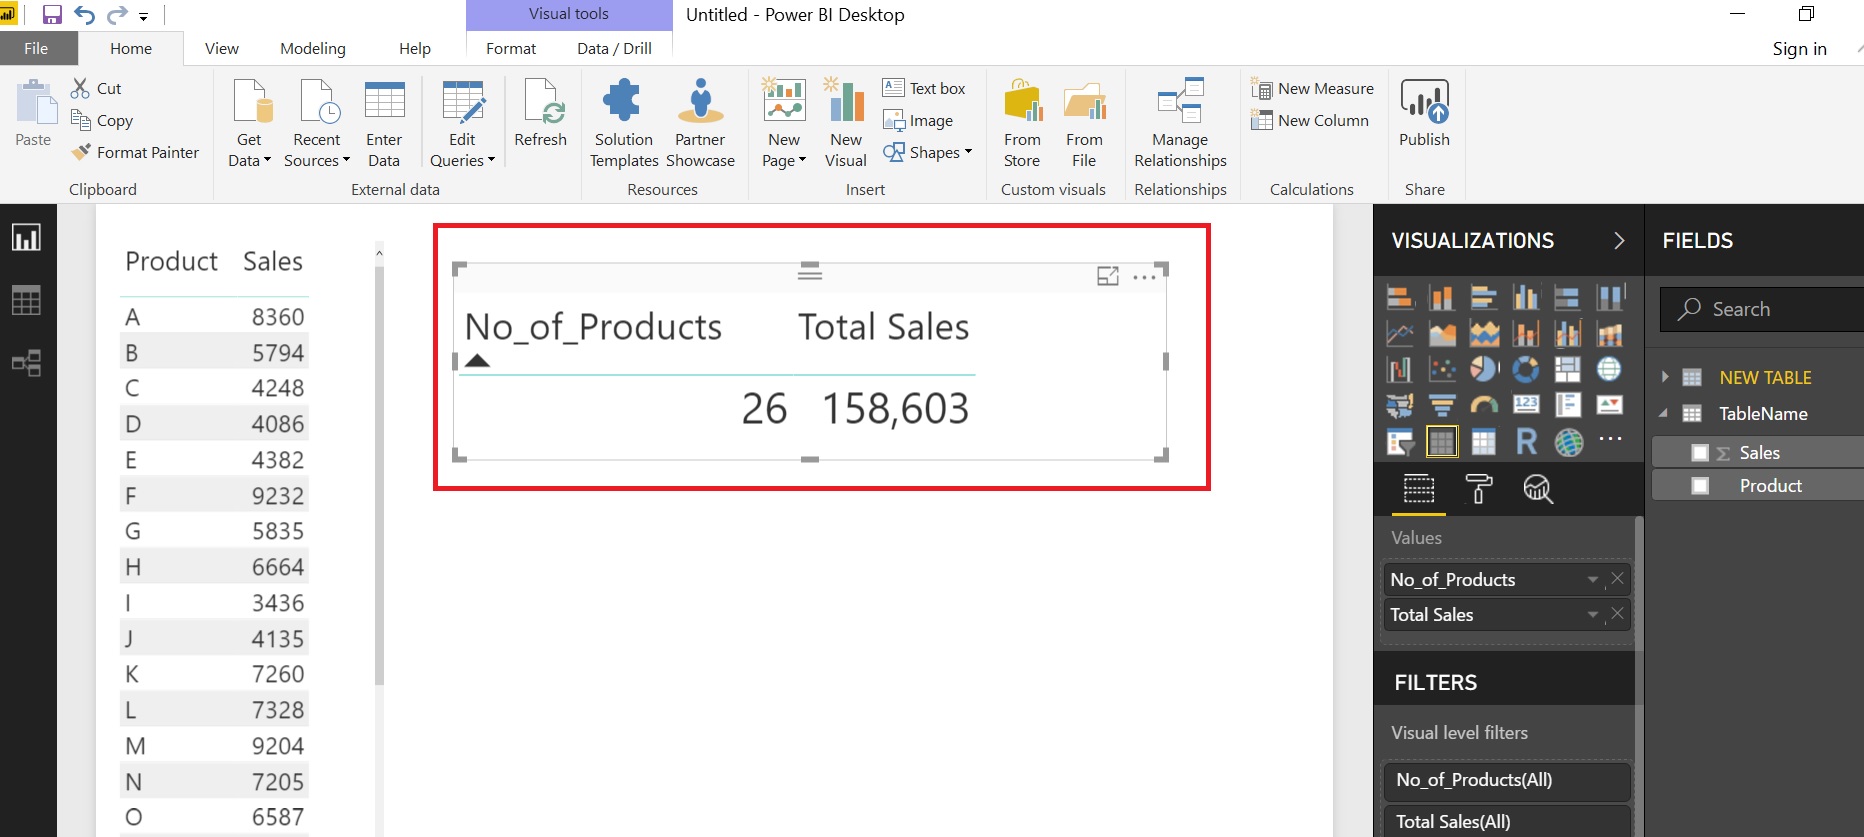Select the Gauge visual
The width and height of the screenshot is (1864, 837).
click(x=1484, y=405)
